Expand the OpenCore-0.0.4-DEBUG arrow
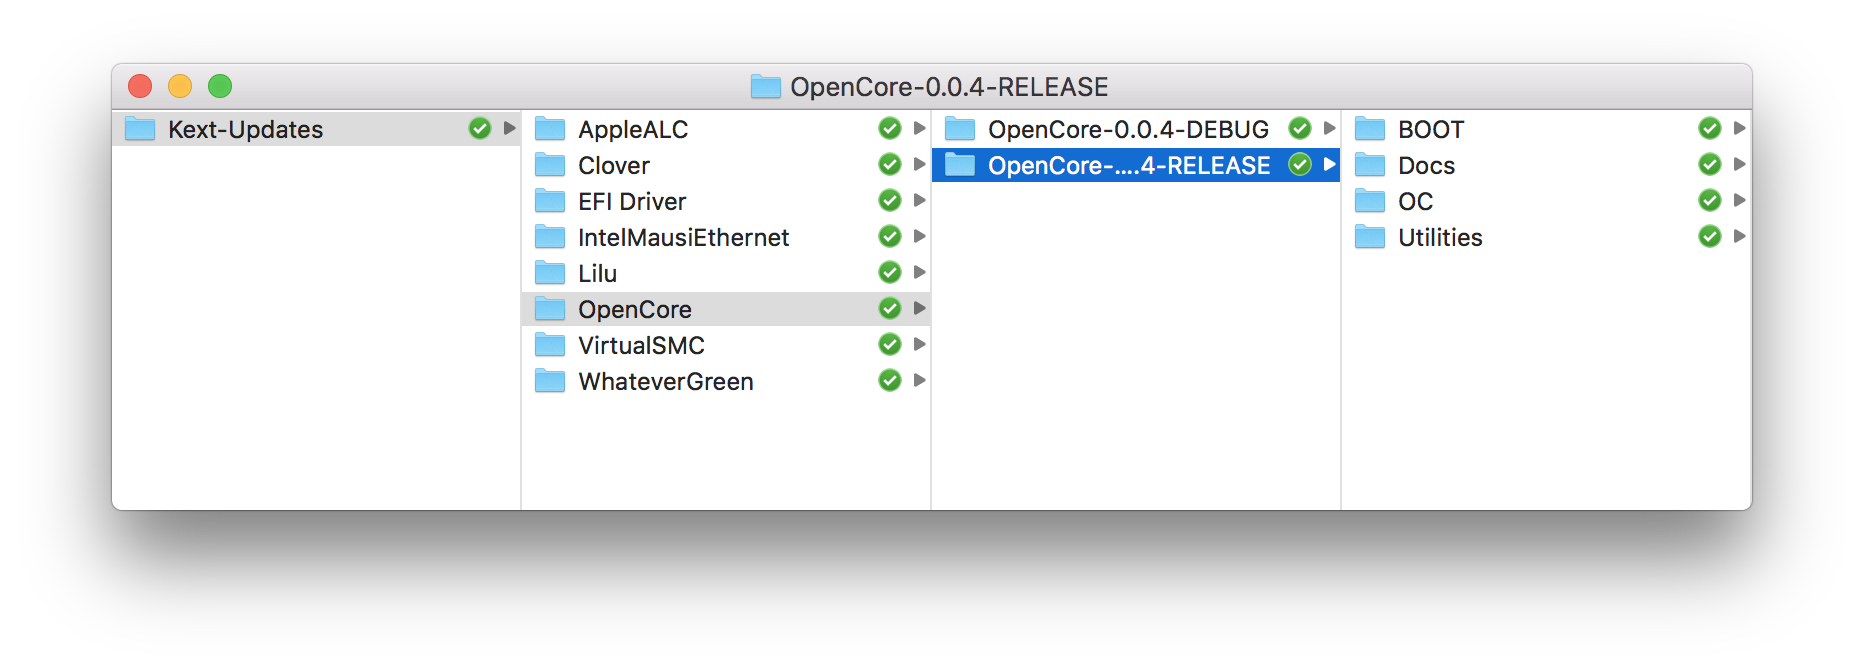This screenshot has height=670, width=1864. point(1330,128)
